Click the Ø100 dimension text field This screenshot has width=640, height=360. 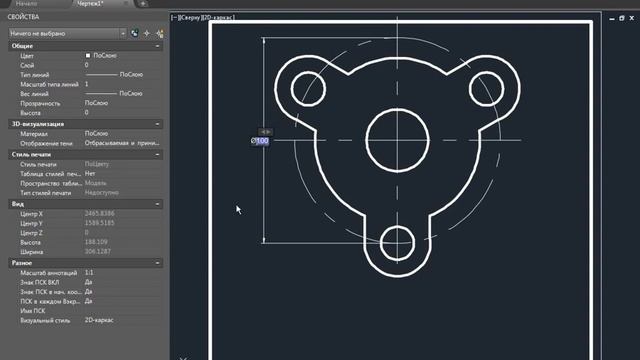[260, 141]
